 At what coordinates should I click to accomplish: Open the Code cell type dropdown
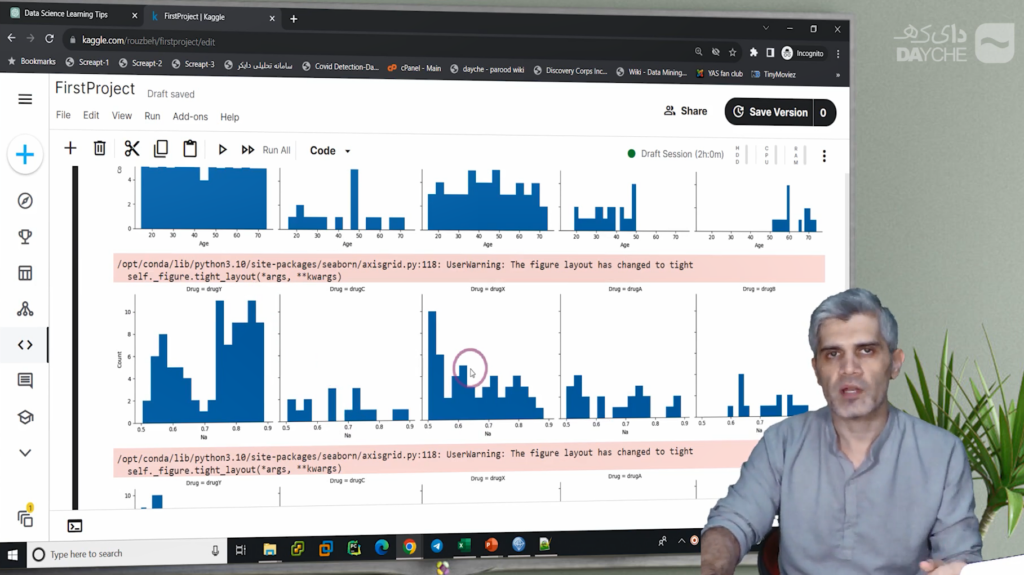click(330, 151)
